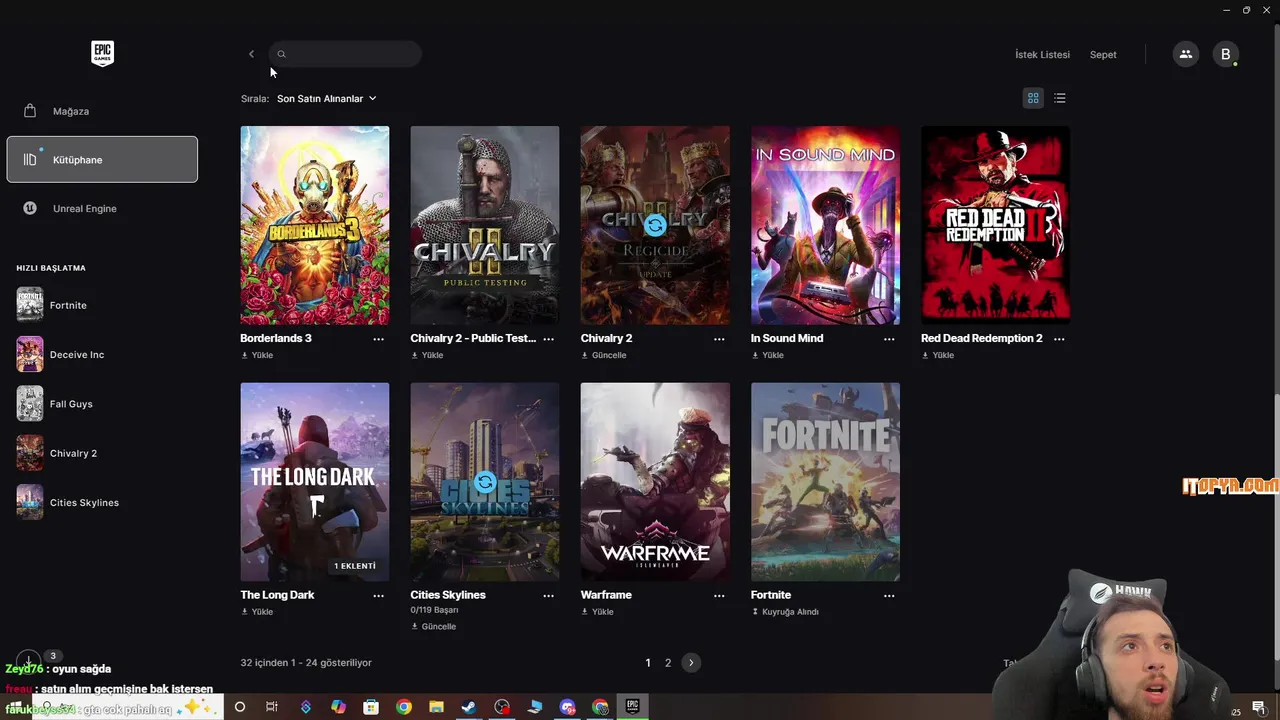This screenshot has height=720, width=1280.
Task: Open Steam from the taskbar
Action: point(468,707)
